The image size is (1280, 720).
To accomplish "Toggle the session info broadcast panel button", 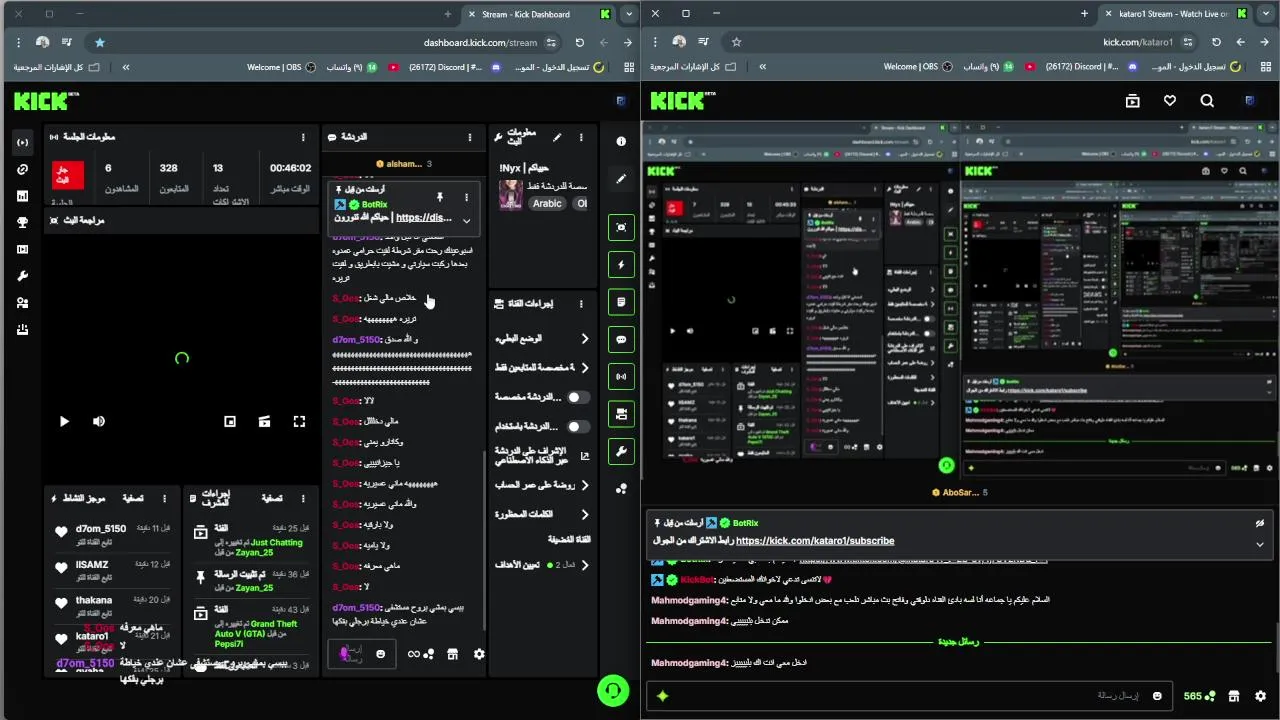I will [621, 377].
